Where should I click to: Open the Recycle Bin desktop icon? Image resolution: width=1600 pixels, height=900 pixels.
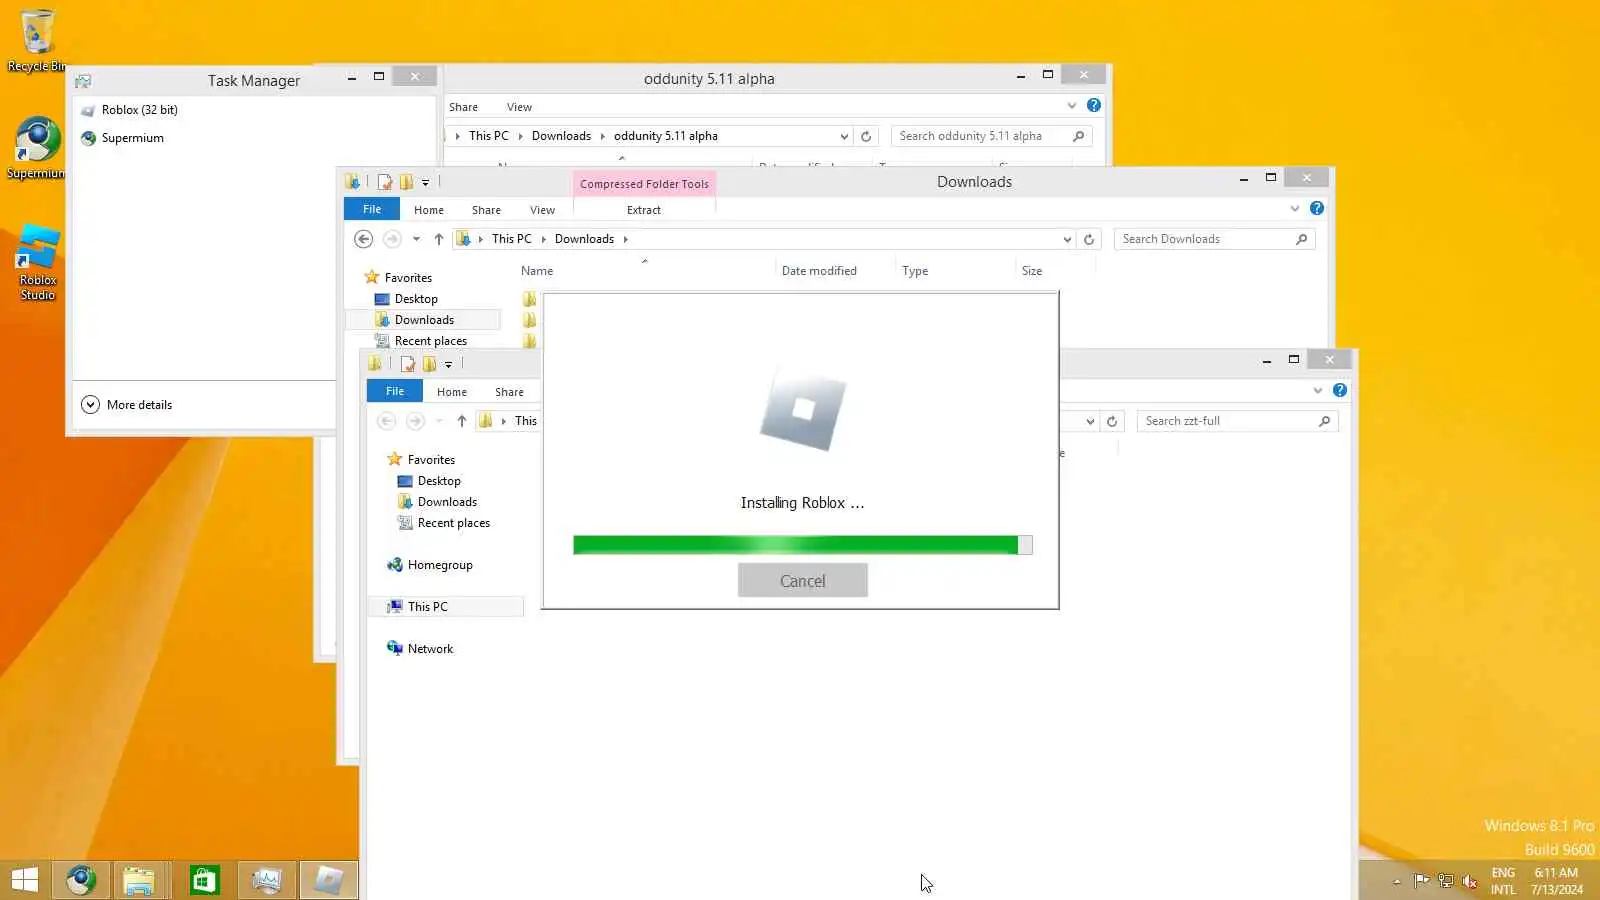(36, 40)
